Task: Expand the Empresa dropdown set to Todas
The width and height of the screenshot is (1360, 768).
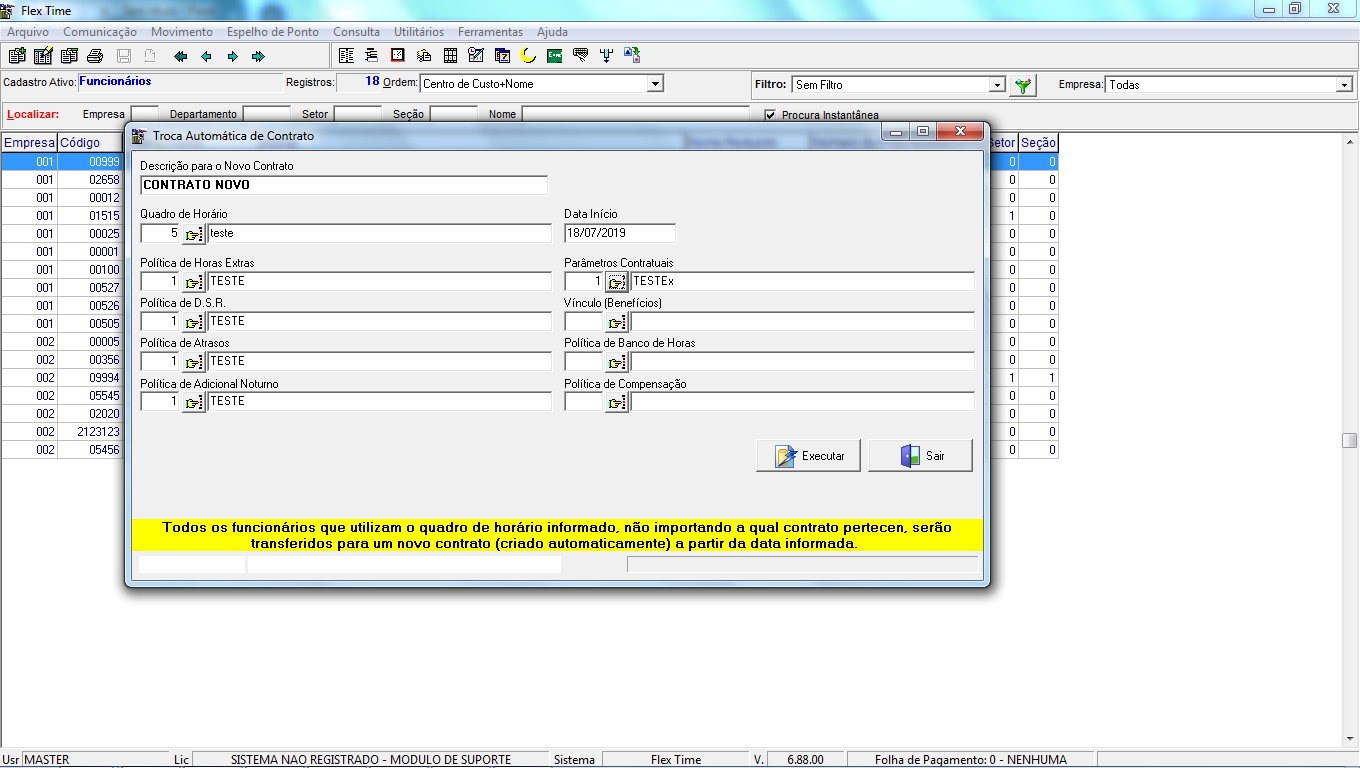Action: coord(1344,85)
